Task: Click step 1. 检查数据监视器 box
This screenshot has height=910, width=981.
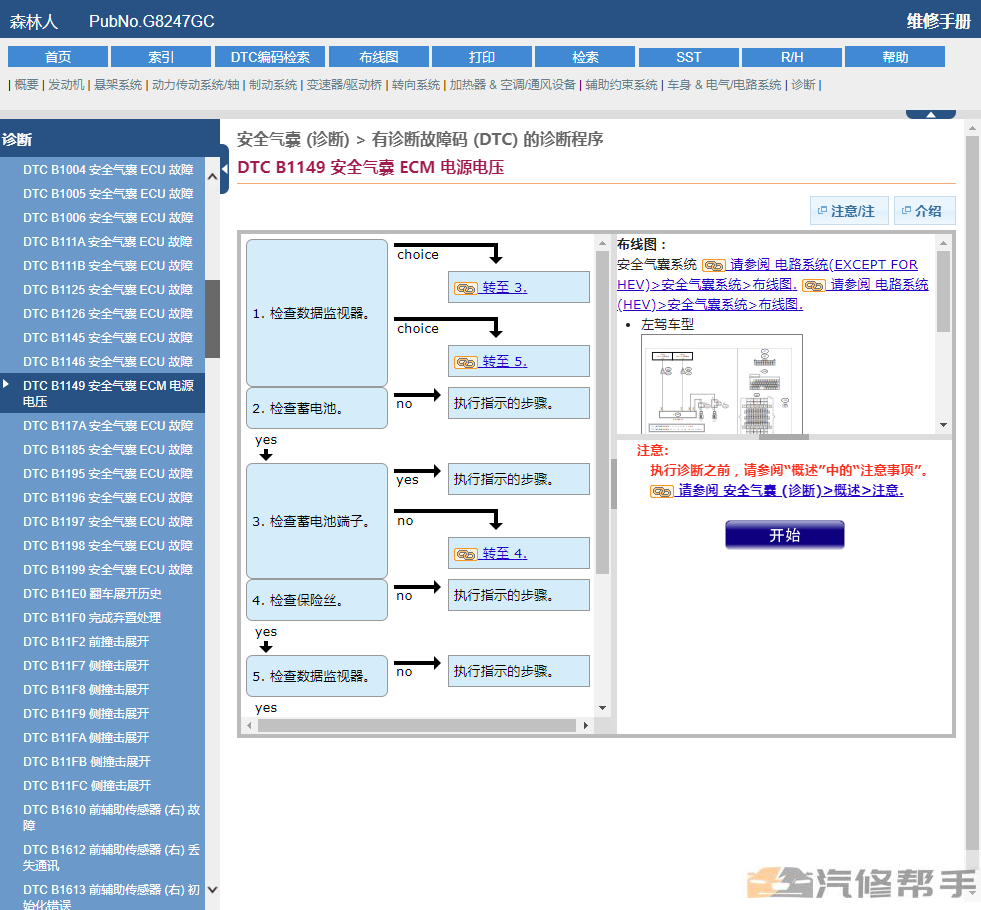Action: [317, 313]
